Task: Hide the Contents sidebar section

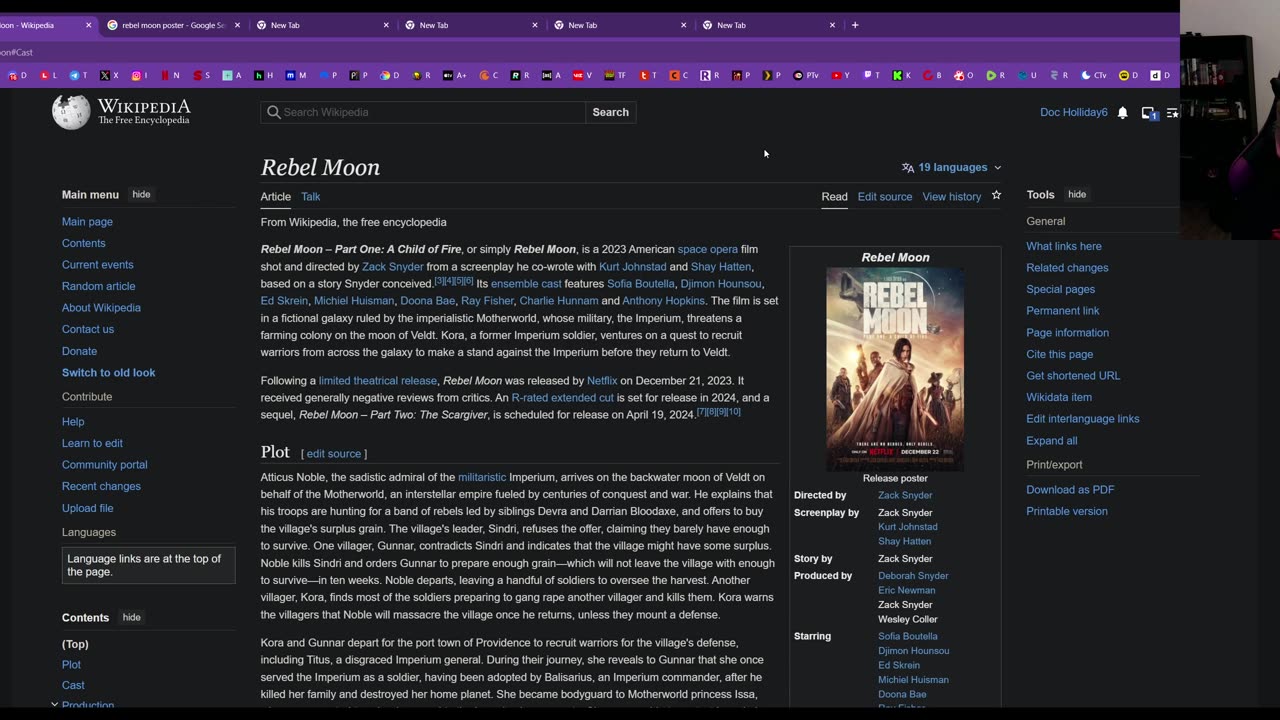Action: click(x=131, y=617)
